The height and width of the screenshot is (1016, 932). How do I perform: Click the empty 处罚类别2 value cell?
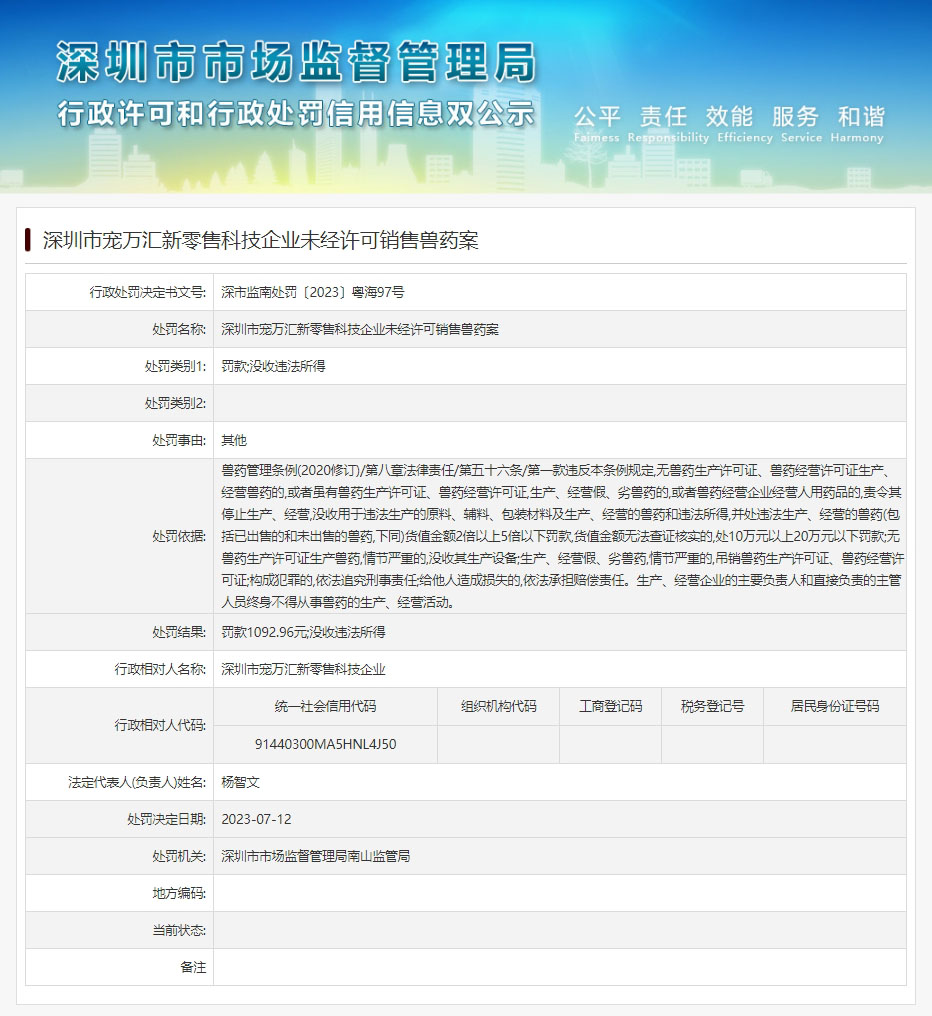pos(558,403)
